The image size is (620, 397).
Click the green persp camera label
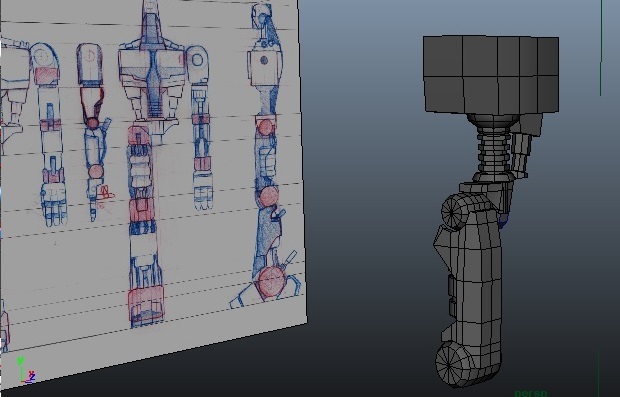[531, 393]
